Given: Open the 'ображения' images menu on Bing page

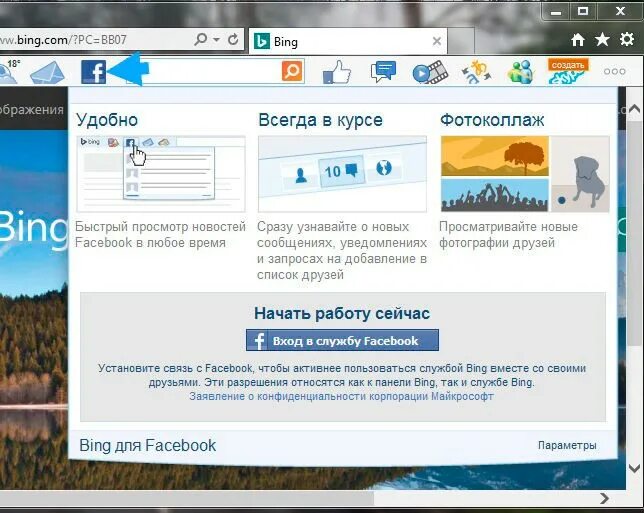Looking at the screenshot, I should coord(32,110).
